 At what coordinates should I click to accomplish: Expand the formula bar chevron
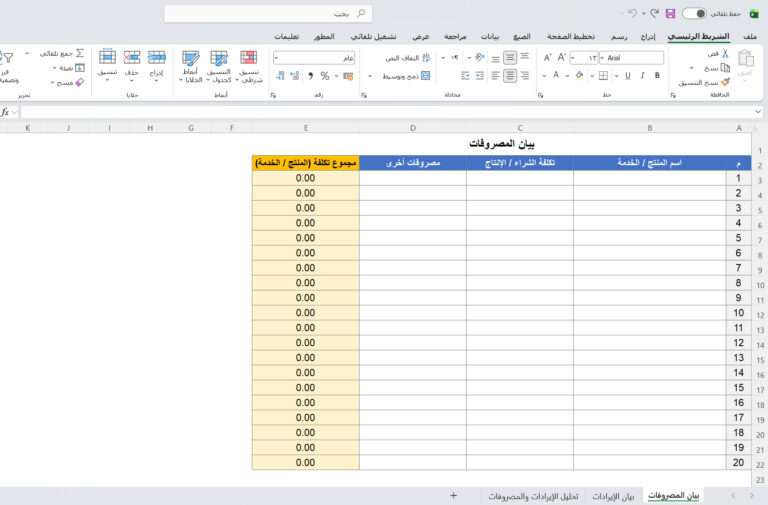[x=756, y=112]
